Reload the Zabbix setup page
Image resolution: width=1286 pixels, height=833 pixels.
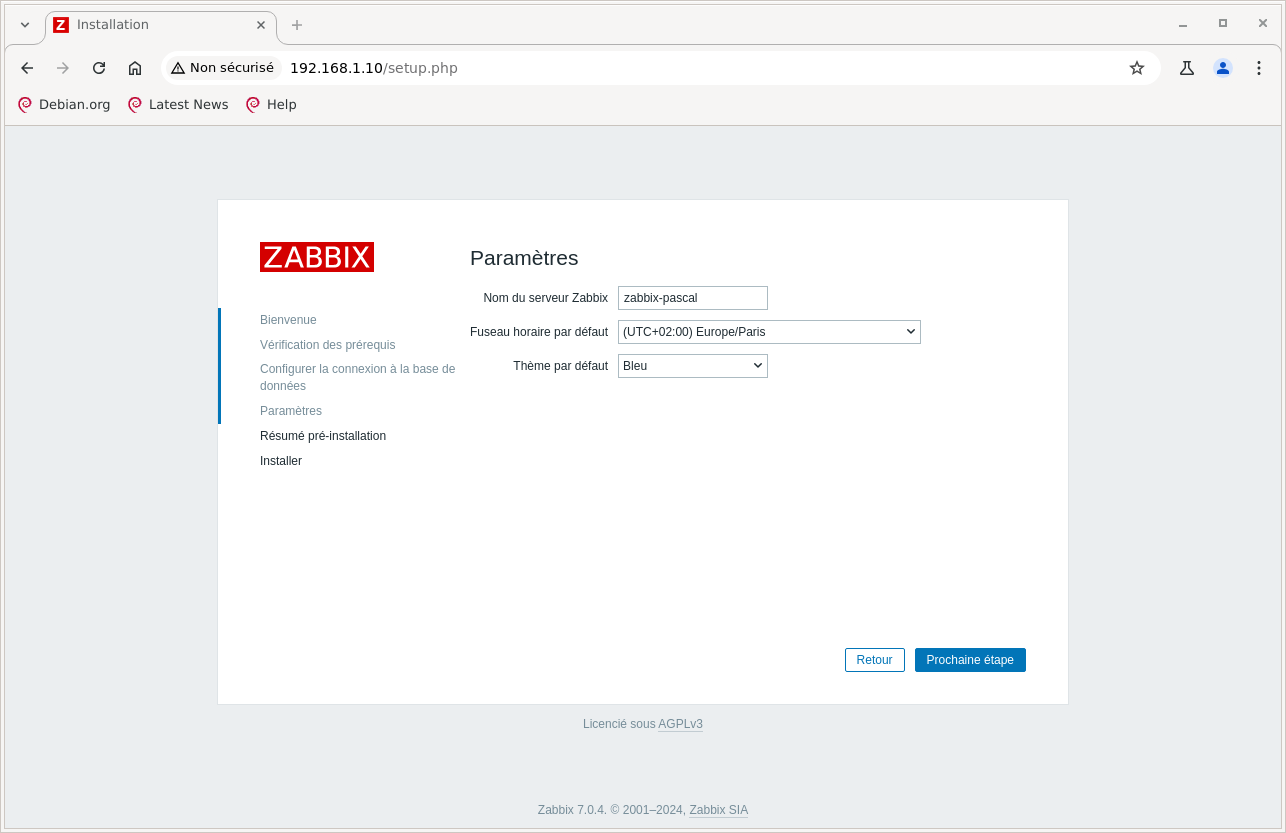[99, 68]
